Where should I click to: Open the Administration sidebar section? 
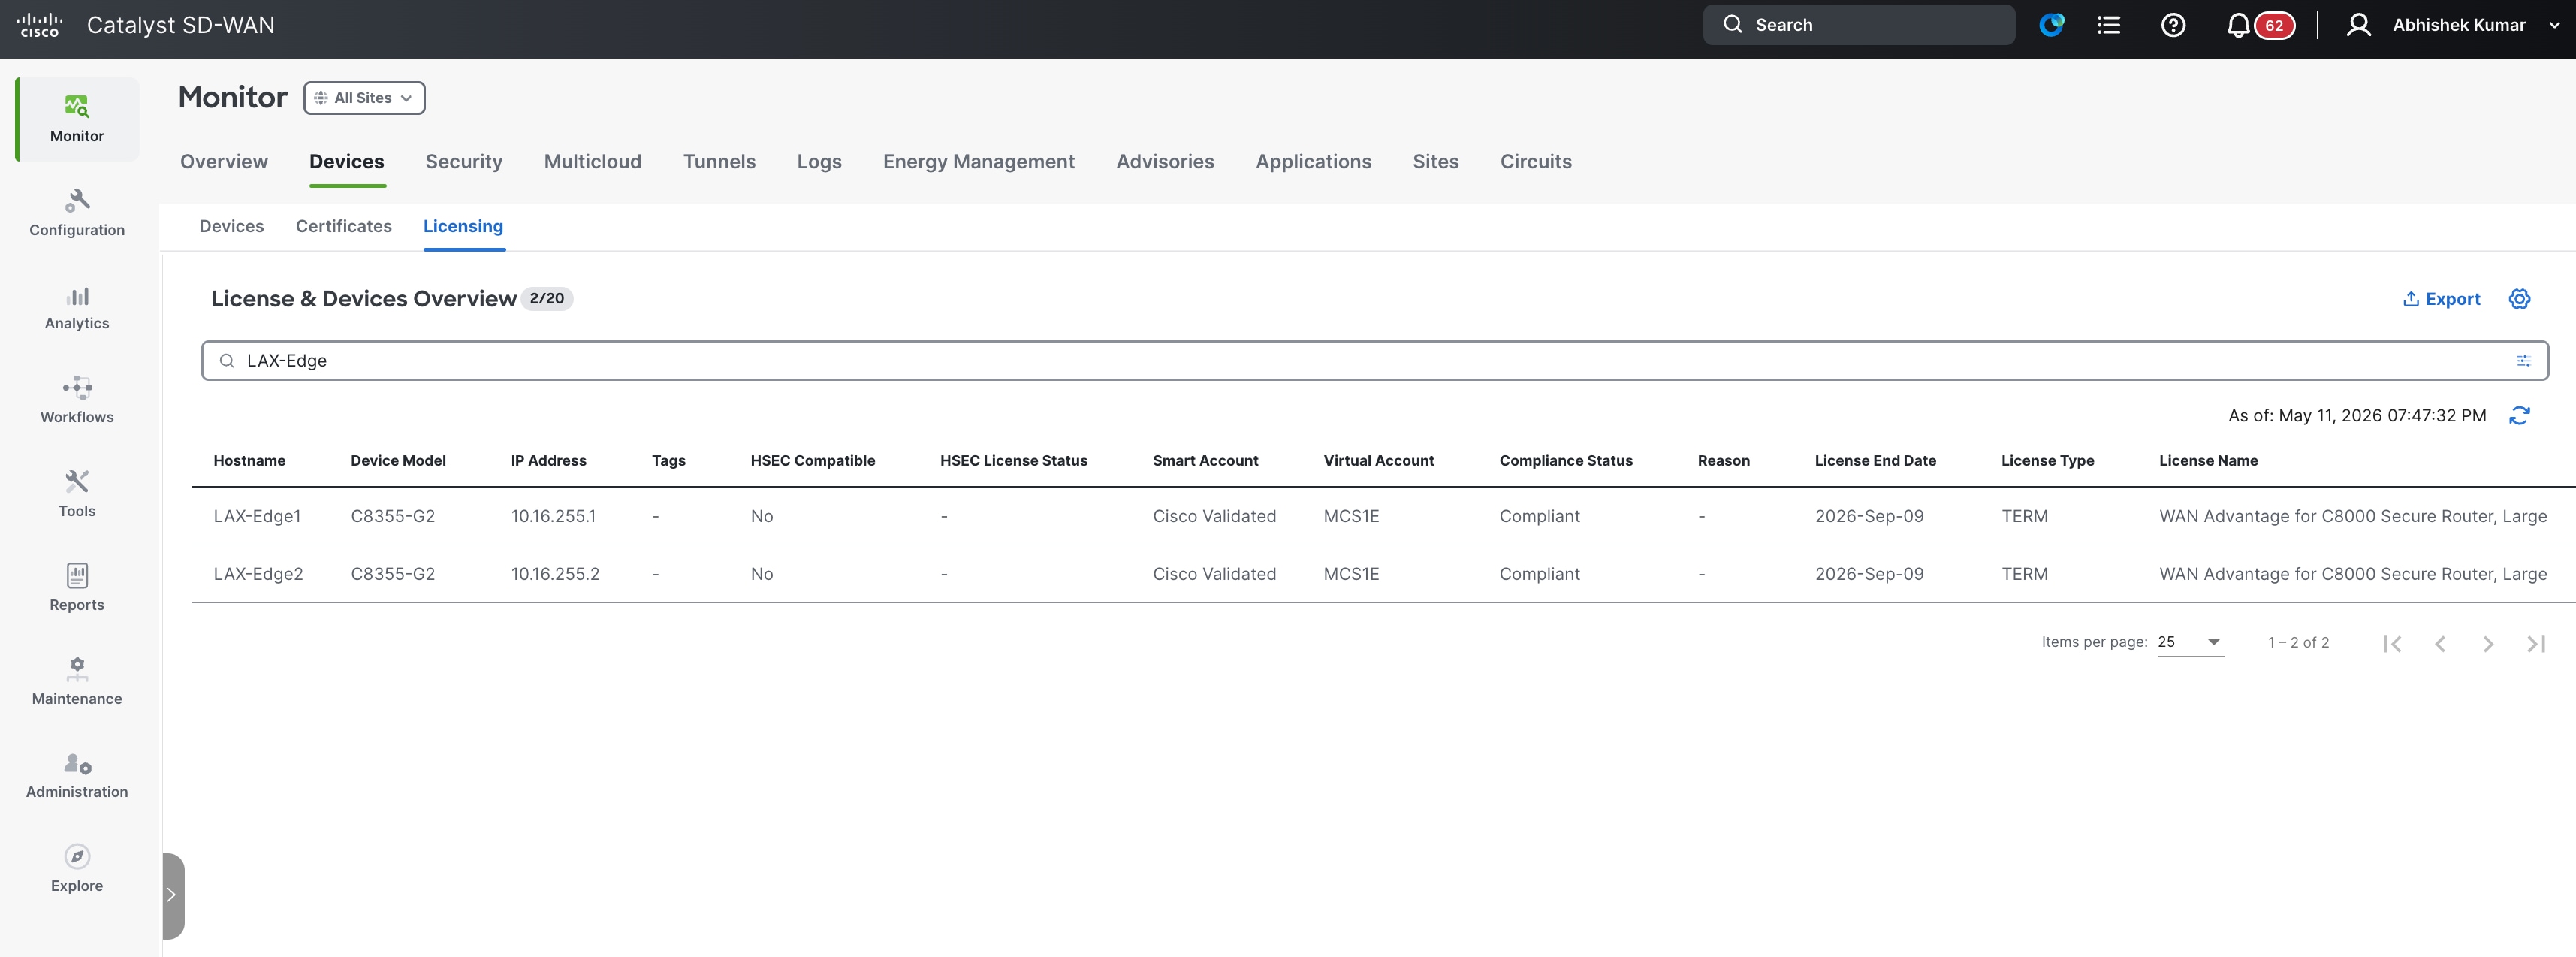click(x=77, y=776)
